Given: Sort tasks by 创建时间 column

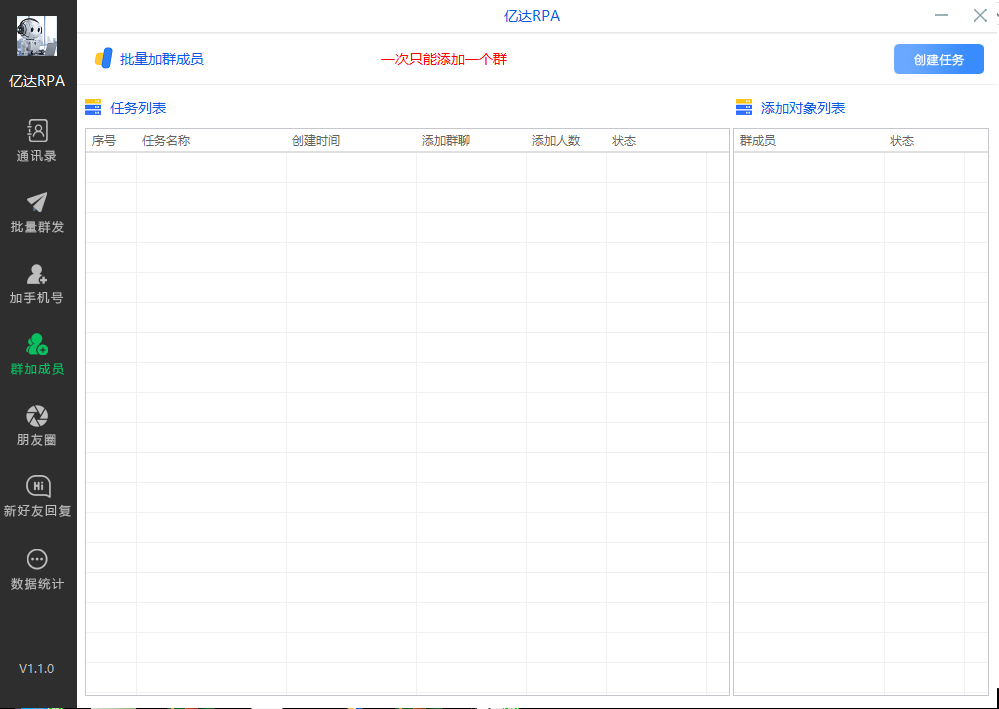Looking at the screenshot, I should 316,141.
